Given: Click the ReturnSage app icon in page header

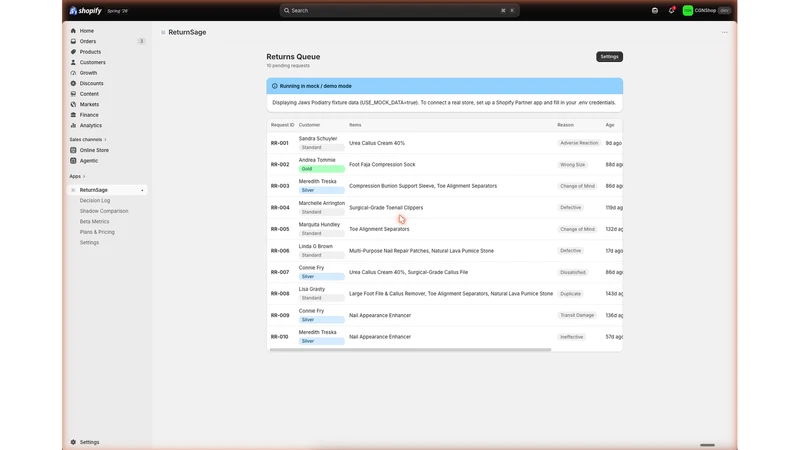Looking at the screenshot, I should [163, 32].
